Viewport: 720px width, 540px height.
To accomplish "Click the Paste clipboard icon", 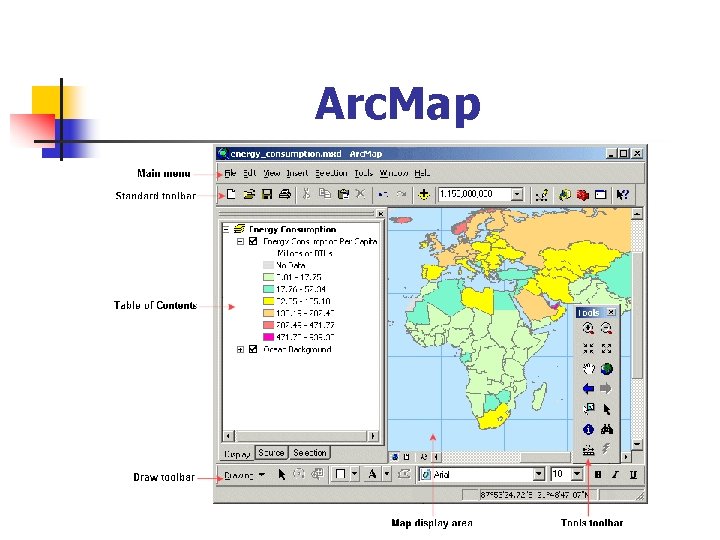I will (x=343, y=194).
